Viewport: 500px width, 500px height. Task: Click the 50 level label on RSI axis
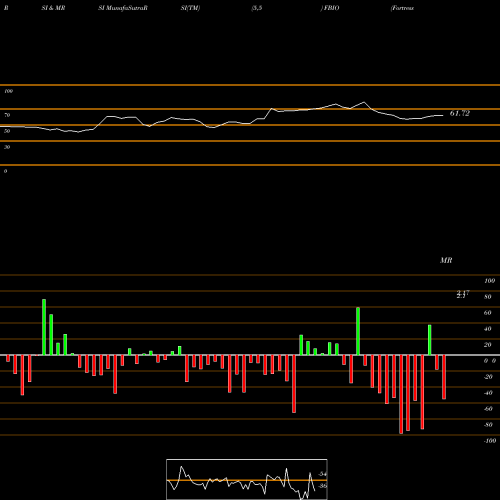pyautogui.click(x=7, y=131)
